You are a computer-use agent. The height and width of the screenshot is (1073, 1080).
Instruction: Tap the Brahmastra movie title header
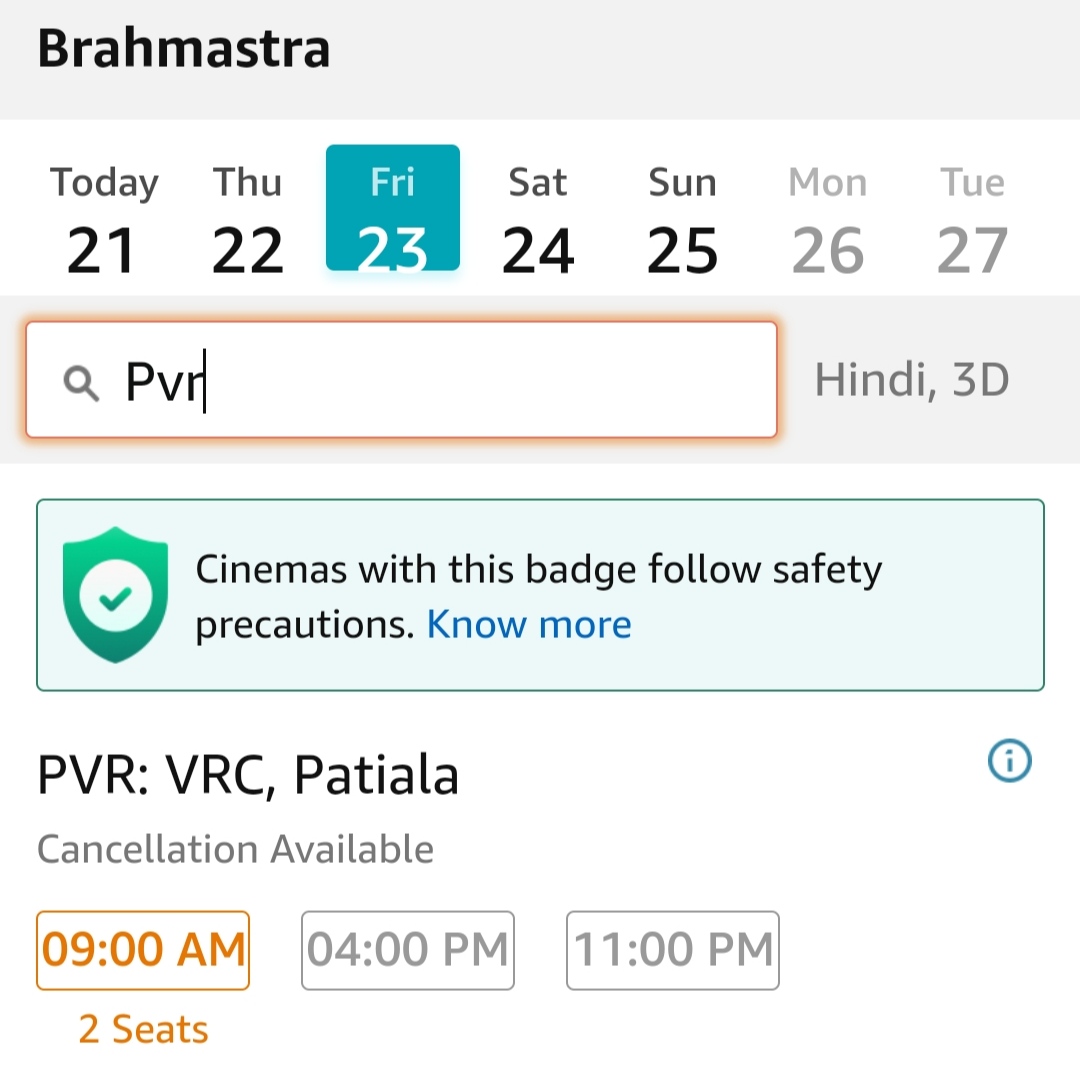point(184,50)
